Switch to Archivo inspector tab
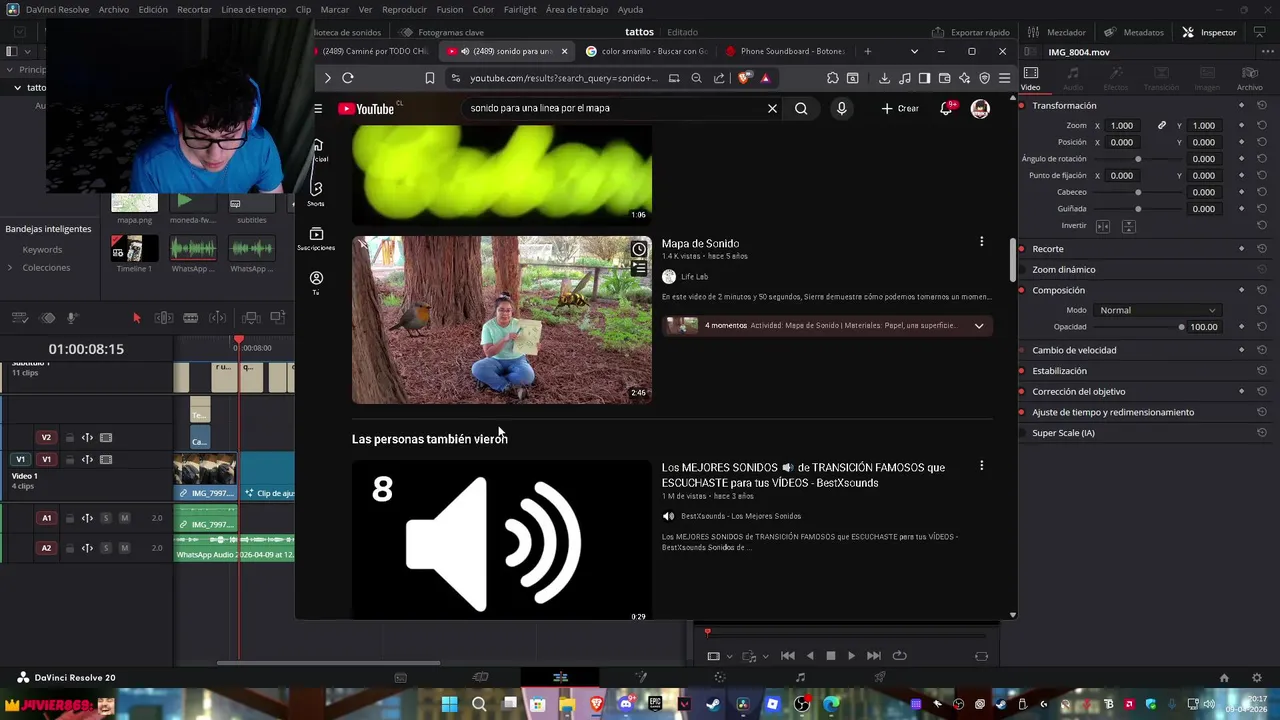The height and width of the screenshot is (720, 1280). [x=1249, y=78]
